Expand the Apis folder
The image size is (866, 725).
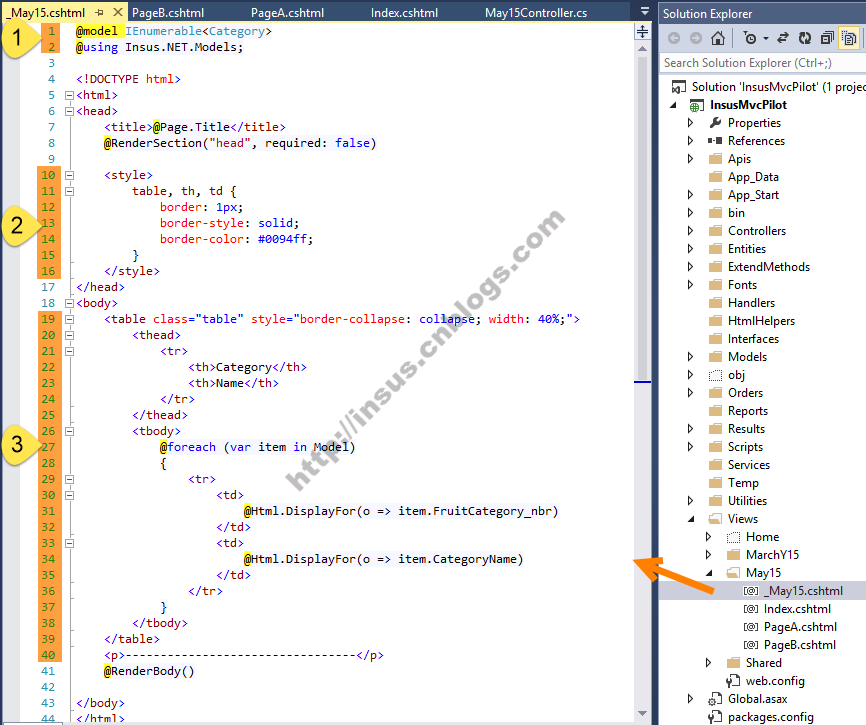click(690, 158)
